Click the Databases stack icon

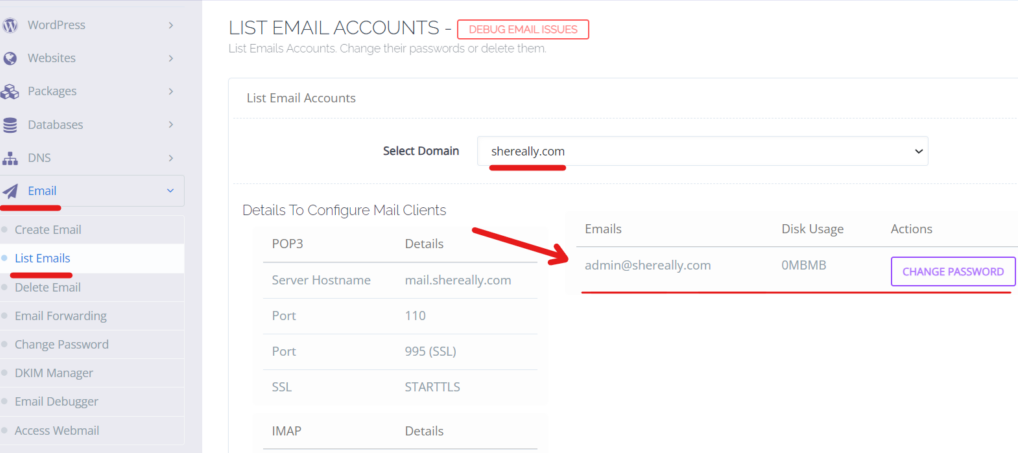coord(11,125)
